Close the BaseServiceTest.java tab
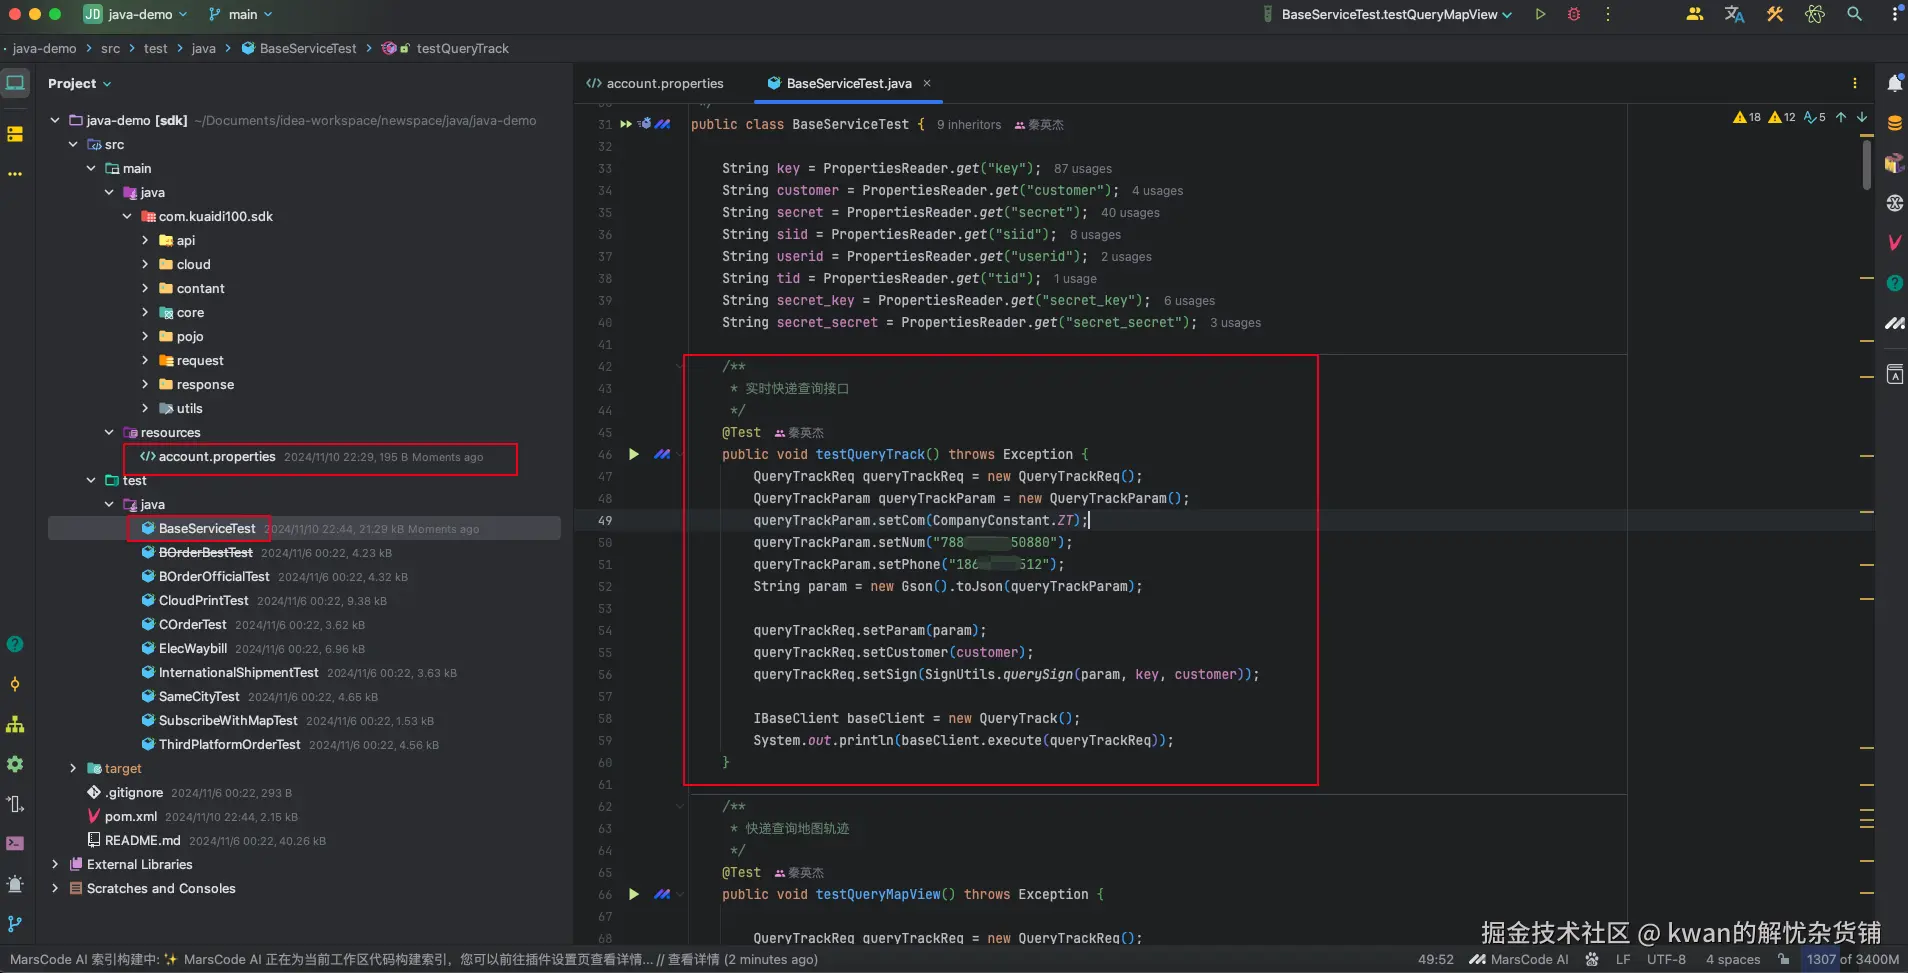 pyautogui.click(x=927, y=83)
